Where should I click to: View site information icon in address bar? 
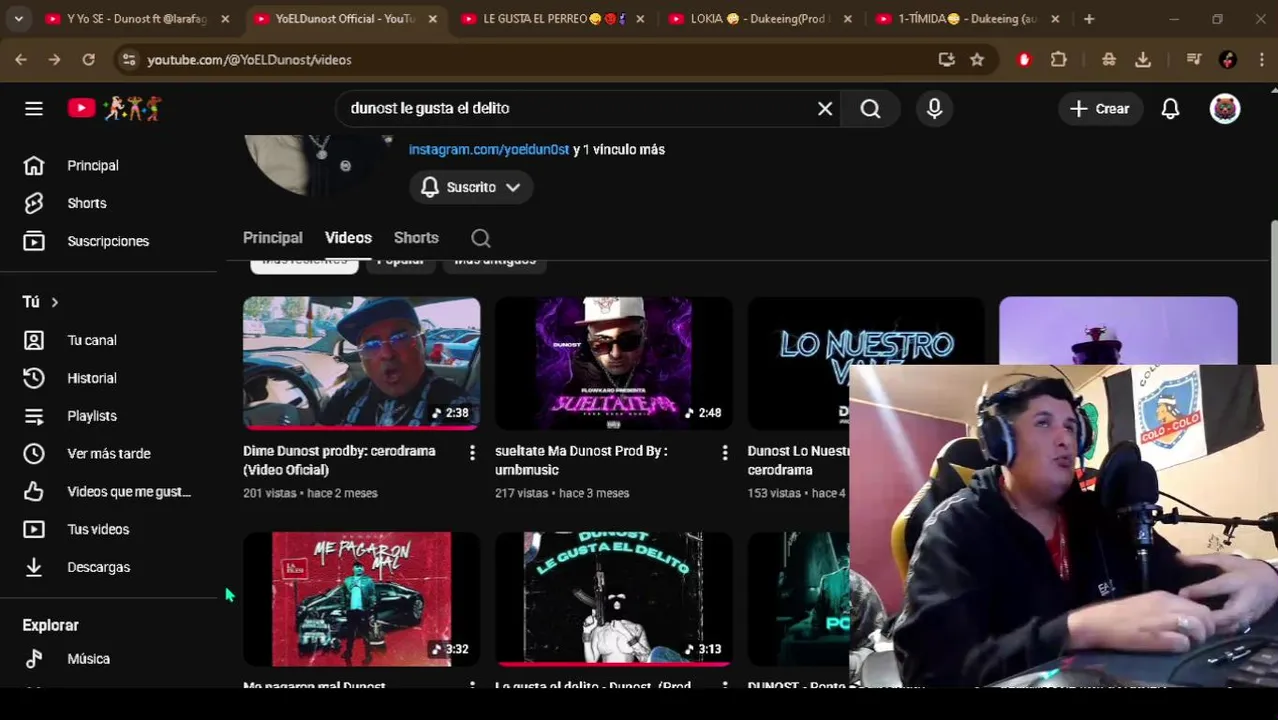click(129, 60)
